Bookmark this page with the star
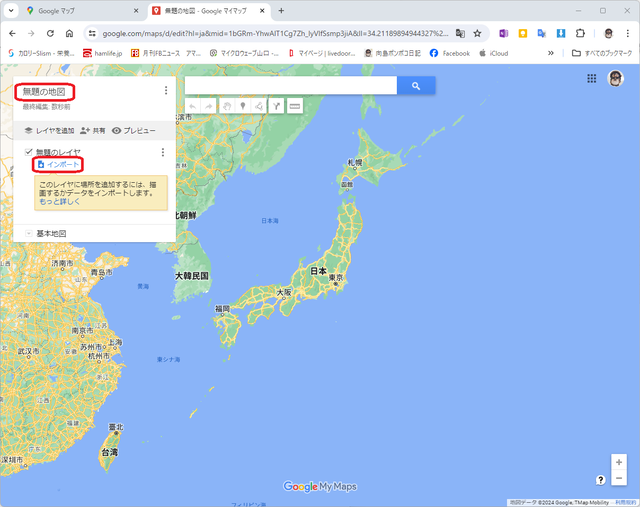The width and height of the screenshot is (640, 507). tap(477, 33)
